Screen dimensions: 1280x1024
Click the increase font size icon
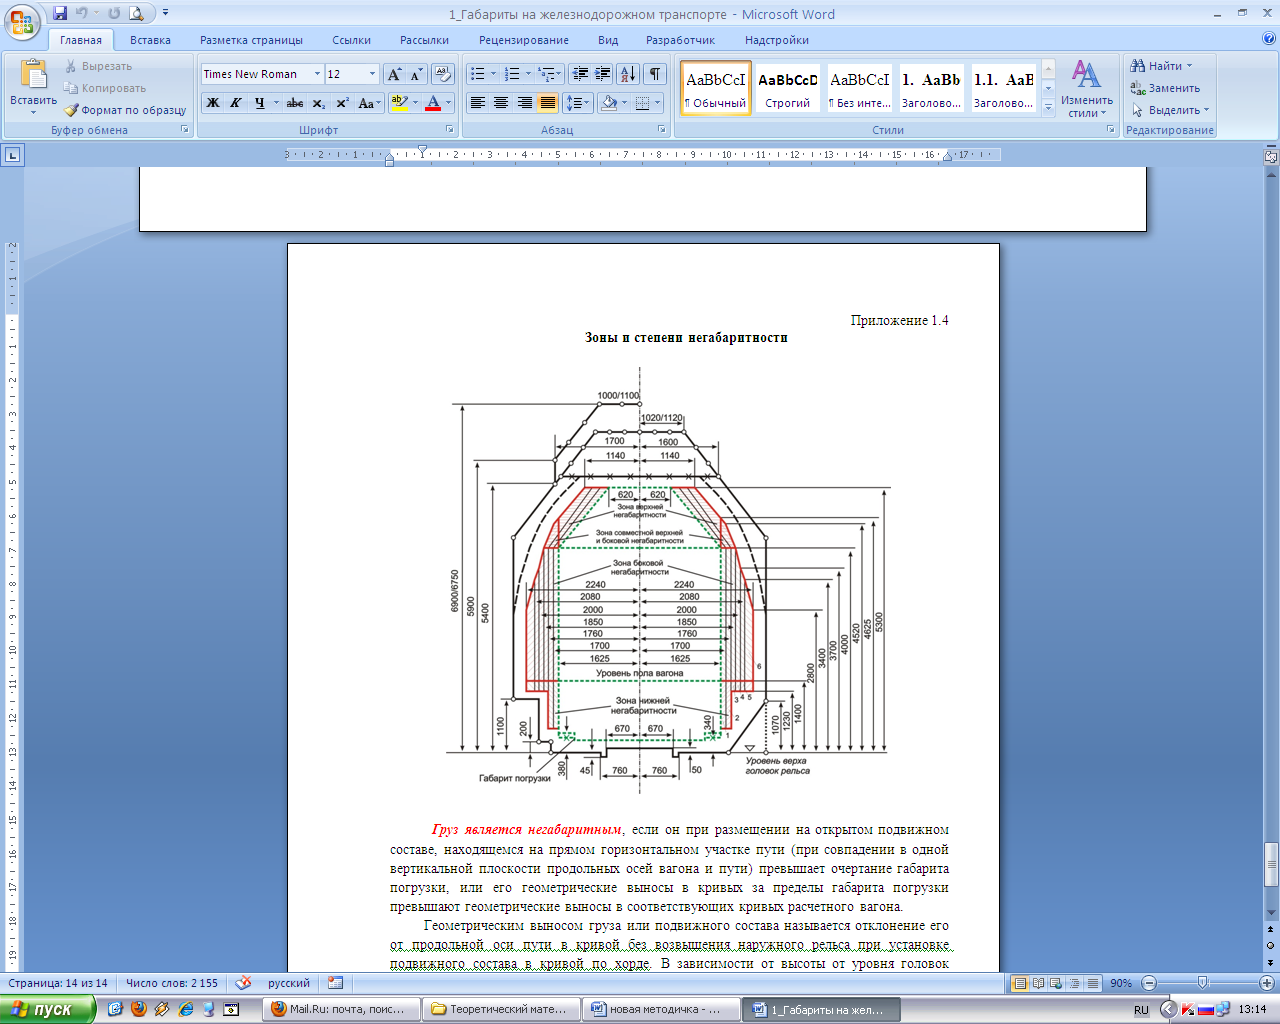(394, 74)
